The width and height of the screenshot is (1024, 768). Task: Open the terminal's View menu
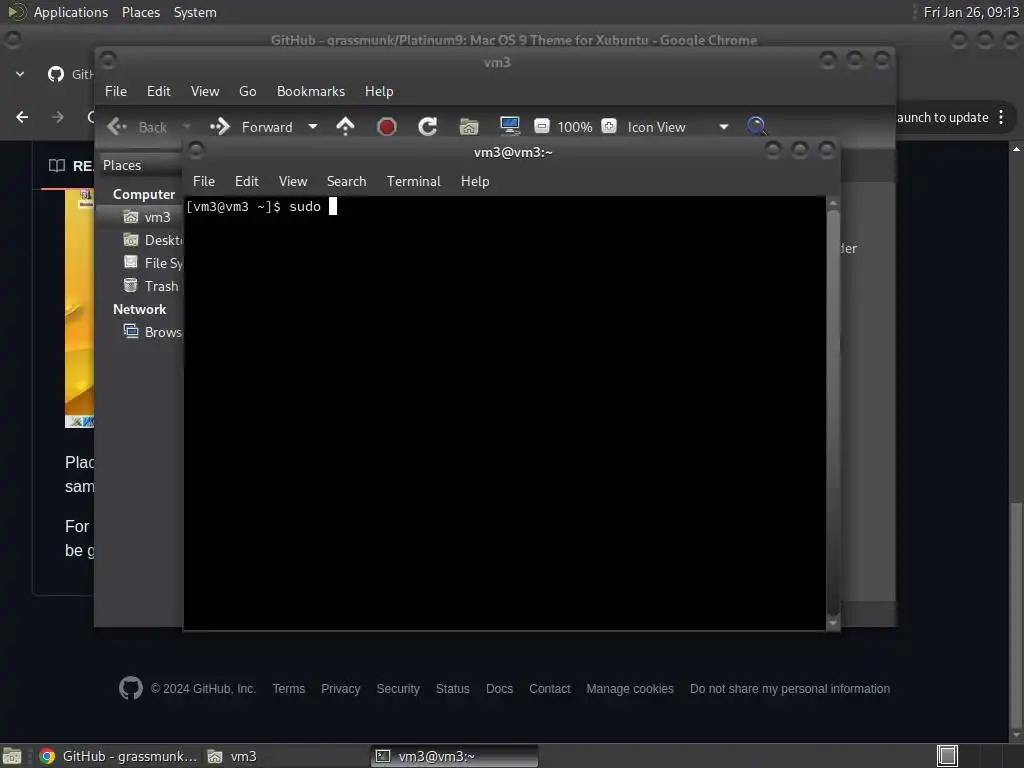click(x=293, y=181)
